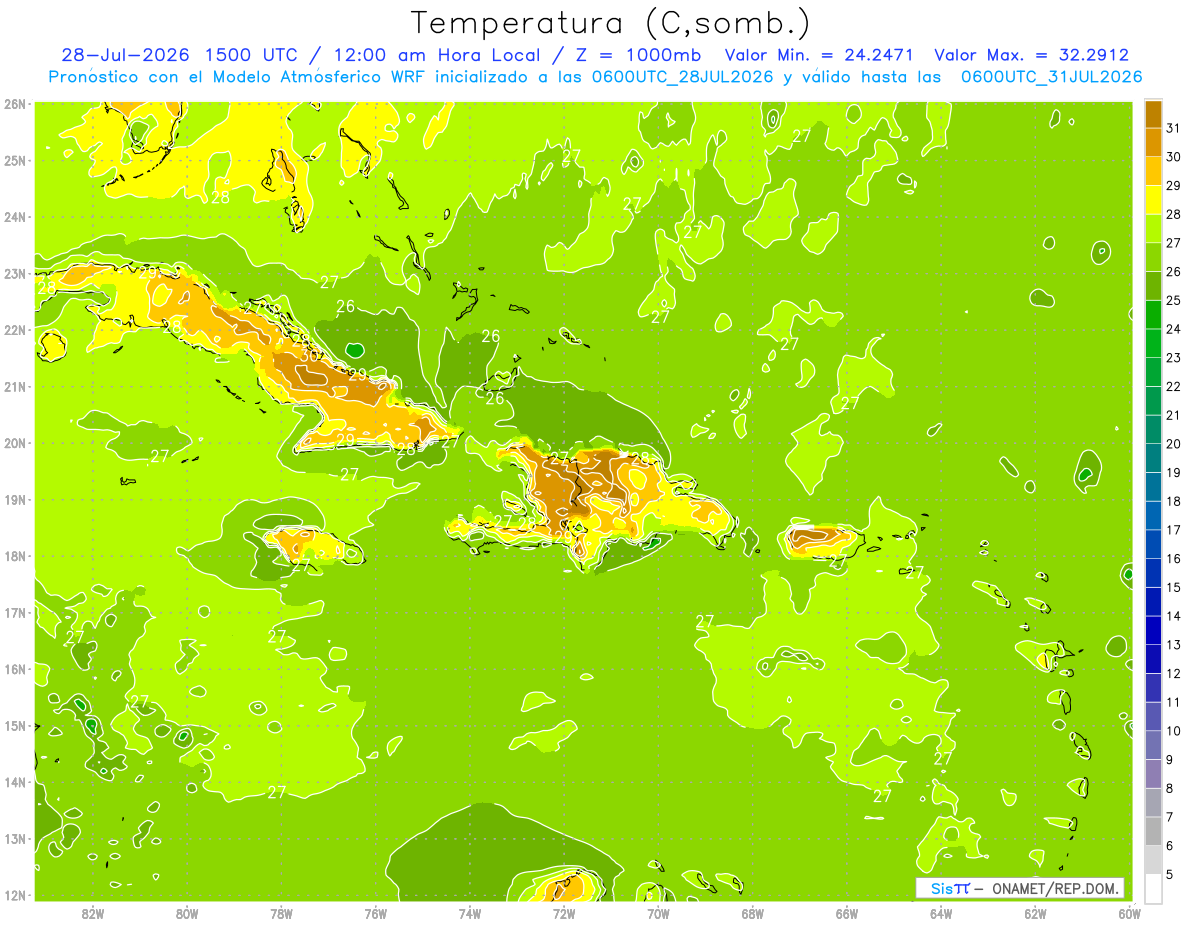1200x927 pixels.
Task: Click the 22N latitude axis label
Action: pos(15,330)
